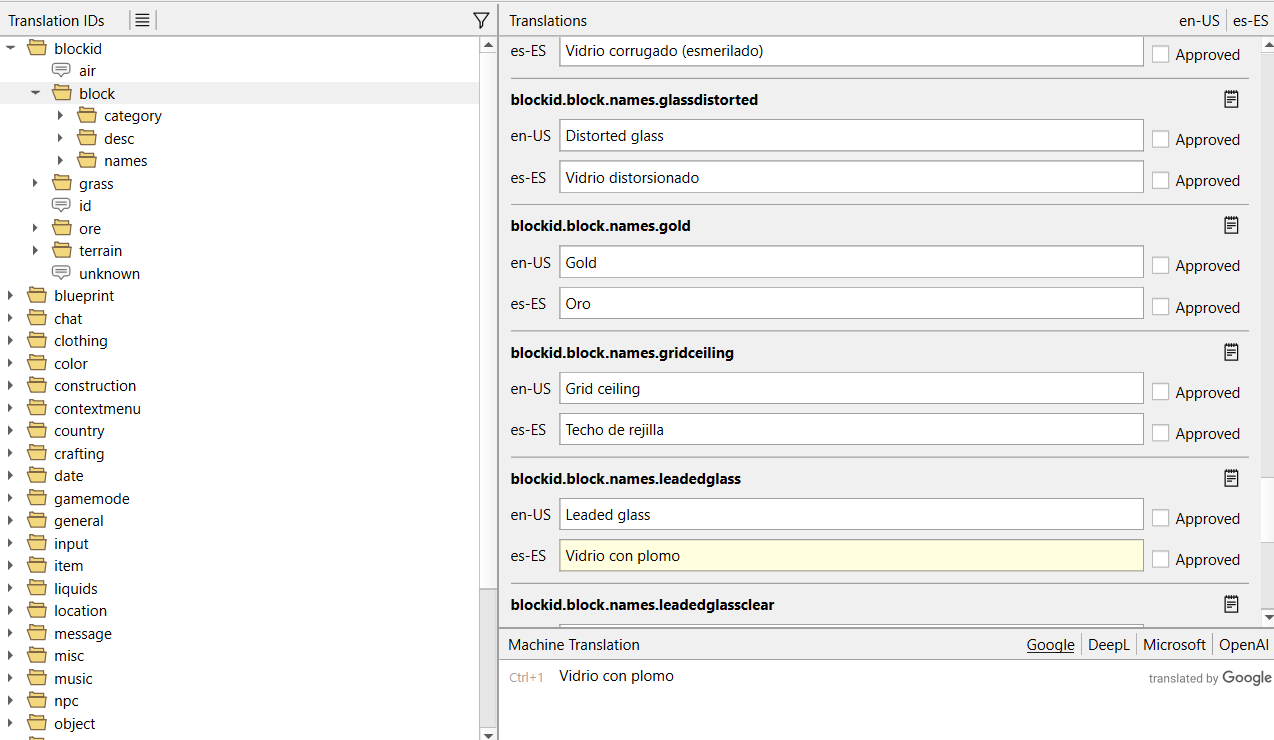Click the notes icon for gold entry
This screenshot has width=1274, height=740.
[1231, 225]
